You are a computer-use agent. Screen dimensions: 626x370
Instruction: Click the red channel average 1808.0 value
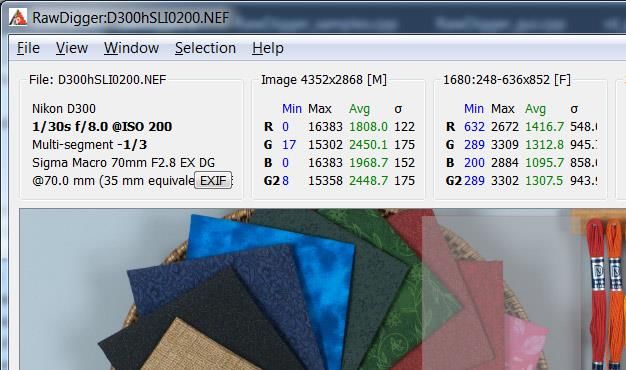[x=368, y=127]
